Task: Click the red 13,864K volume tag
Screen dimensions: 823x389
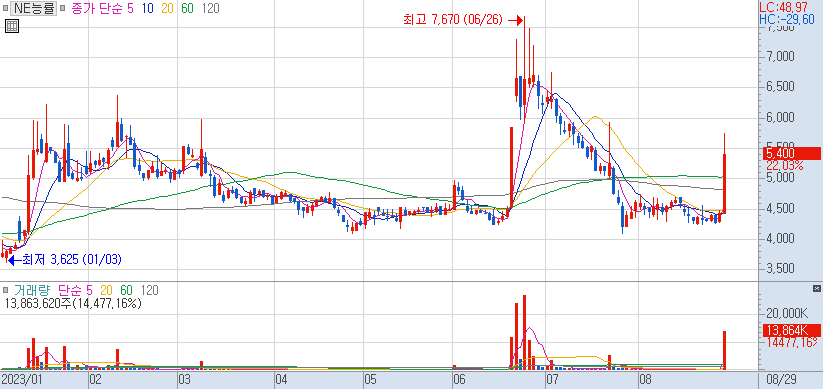Action: point(791,330)
